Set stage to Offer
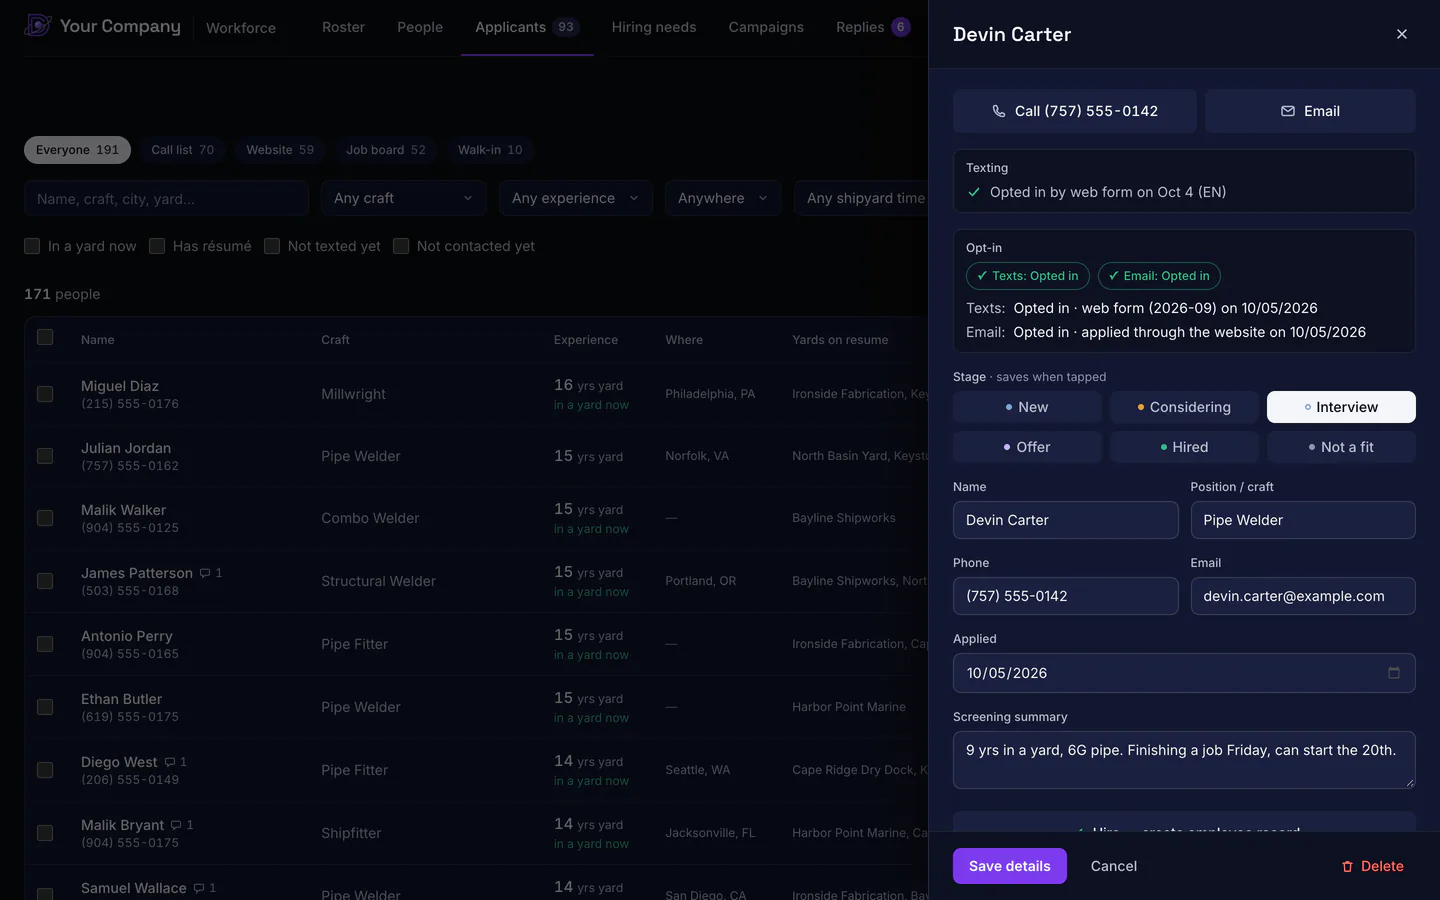Image resolution: width=1440 pixels, height=900 pixels. tap(1027, 447)
